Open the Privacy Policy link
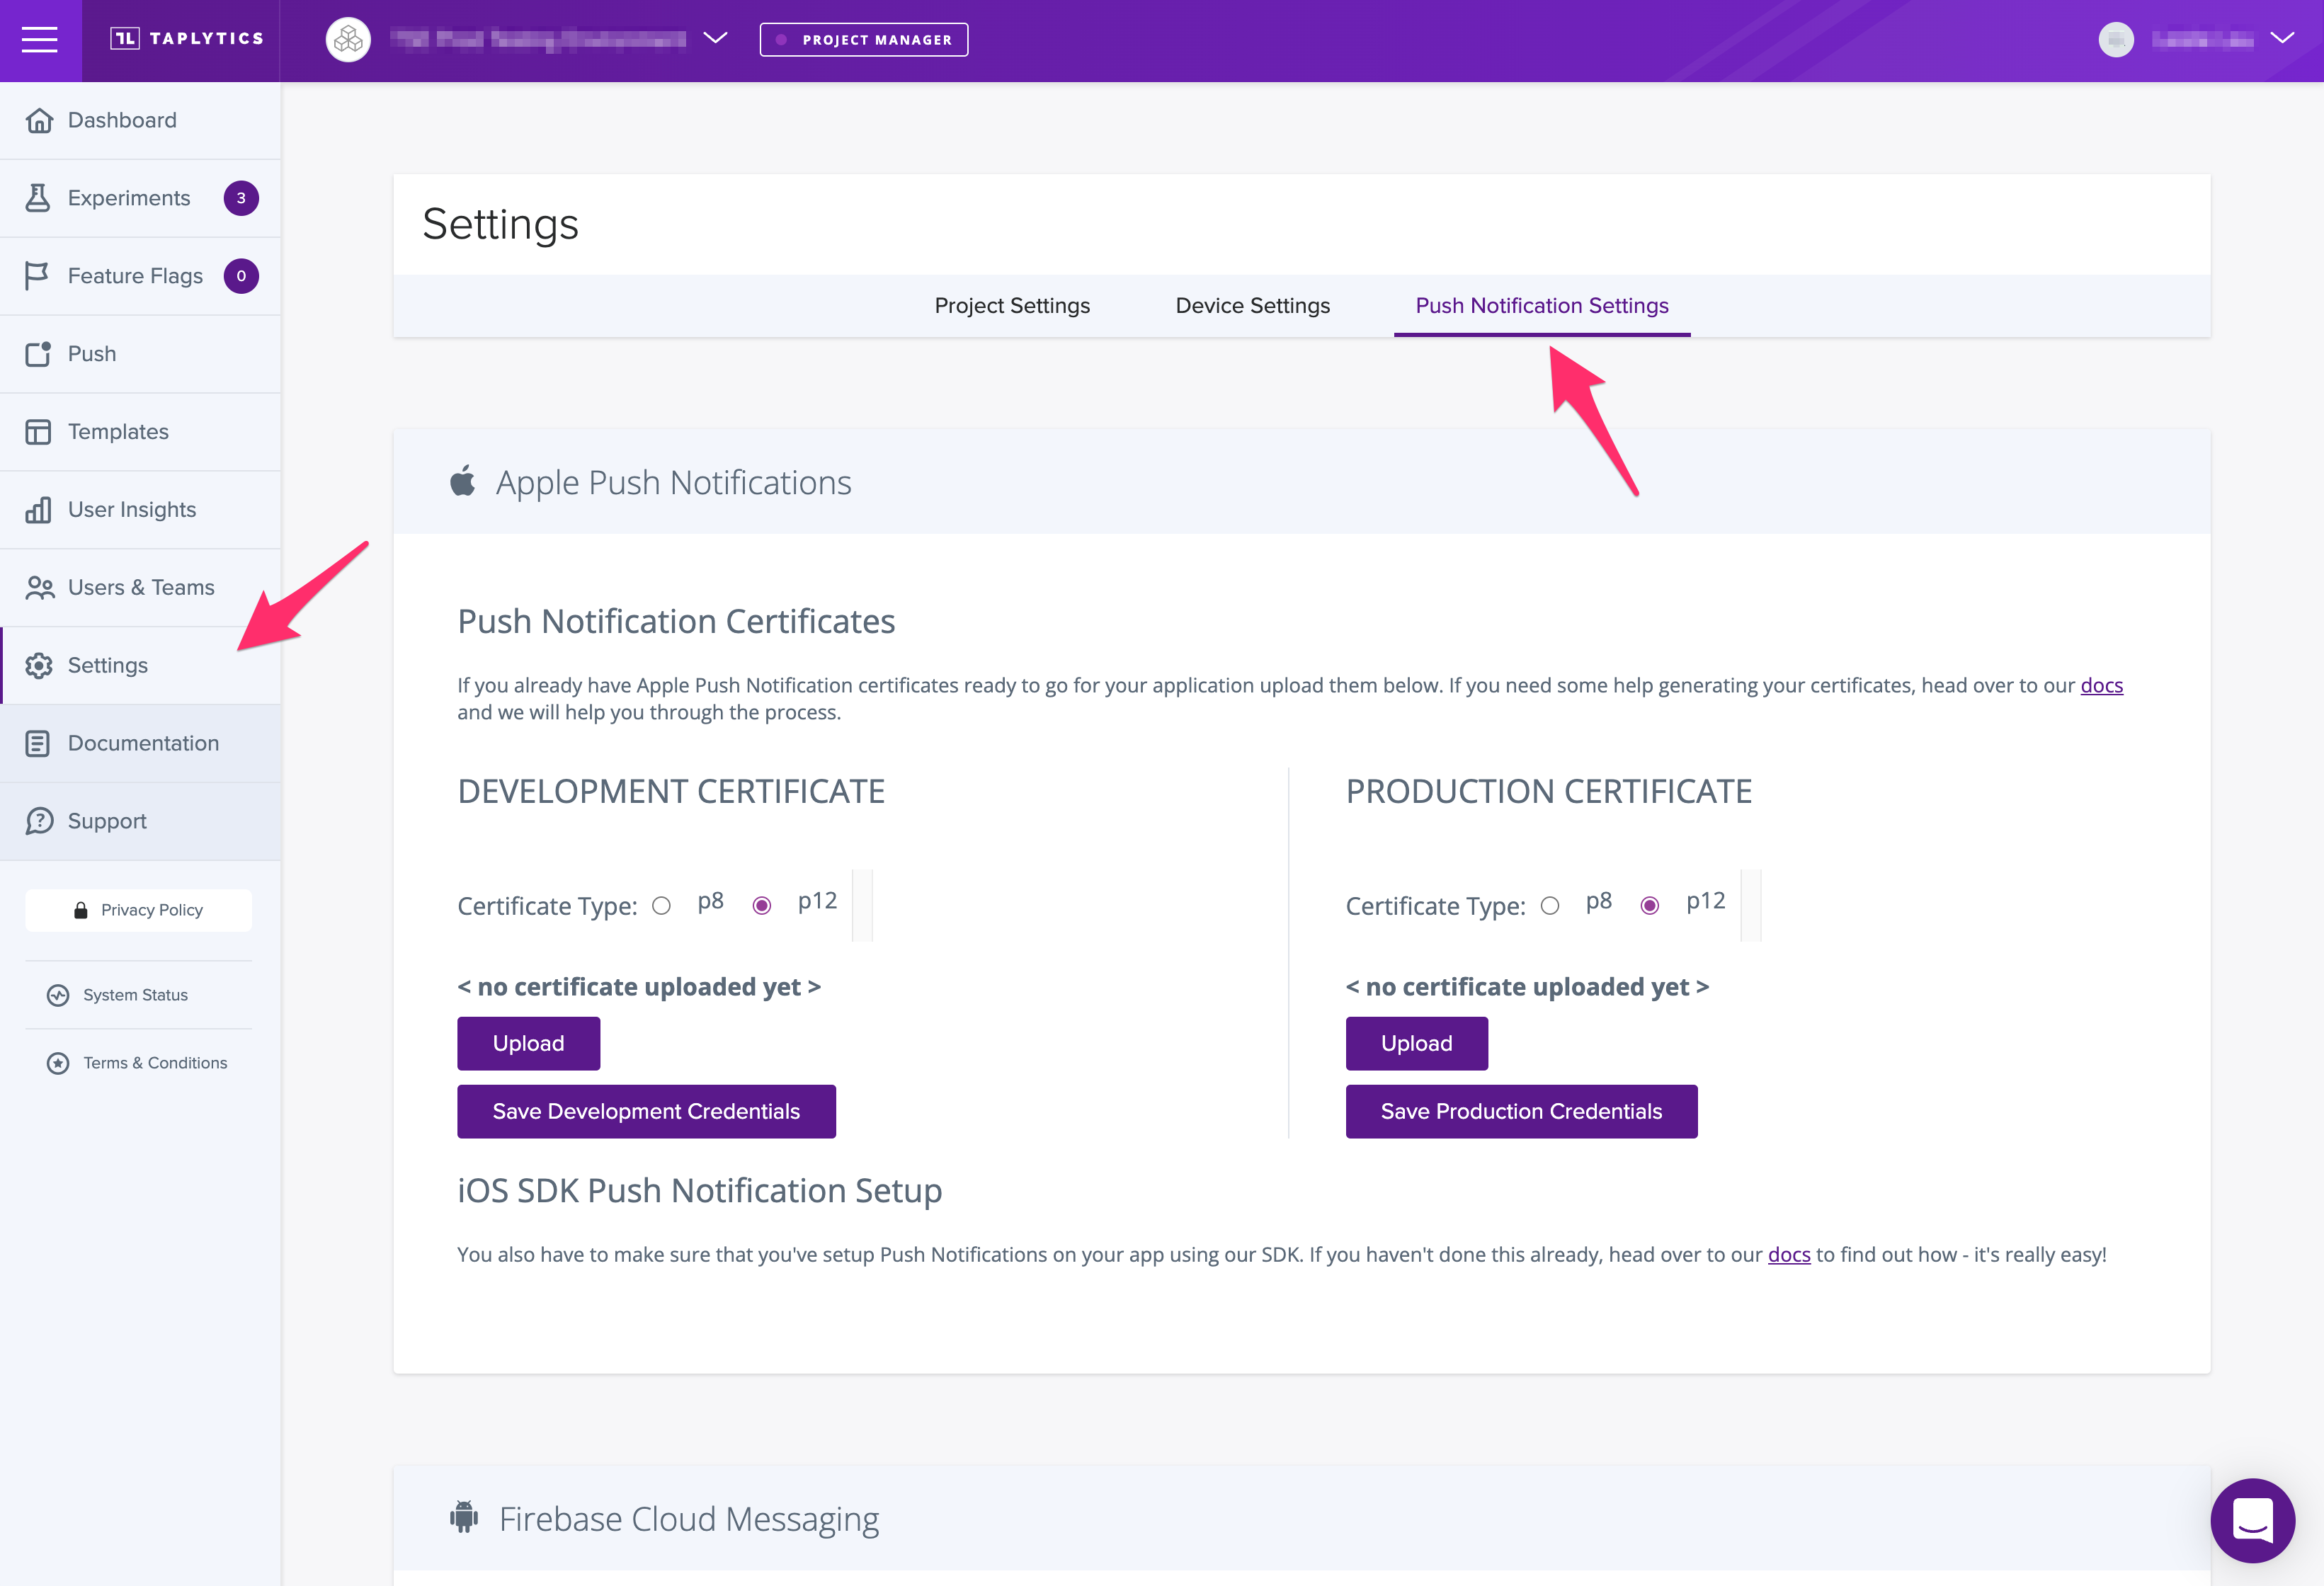Image resolution: width=2324 pixels, height=1586 pixels. tap(139, 910)
